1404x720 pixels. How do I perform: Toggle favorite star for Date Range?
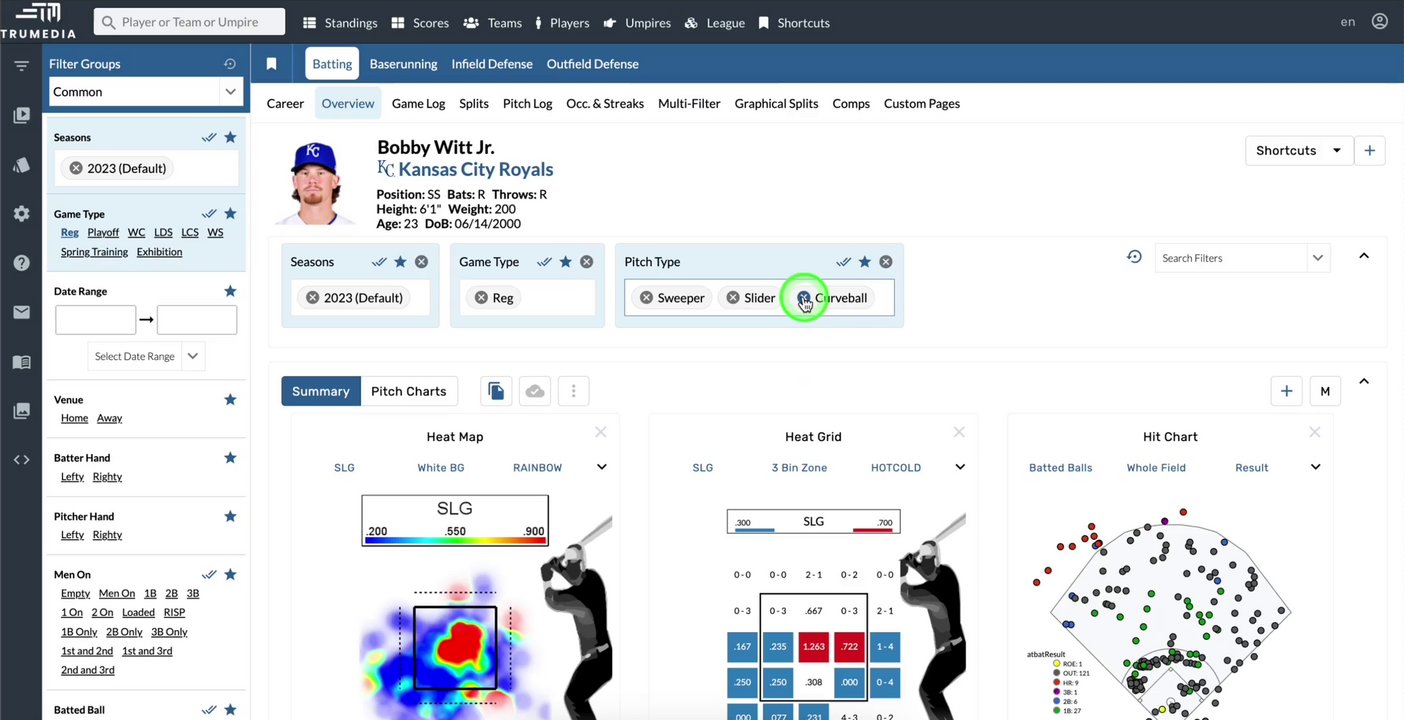point(230,291)
